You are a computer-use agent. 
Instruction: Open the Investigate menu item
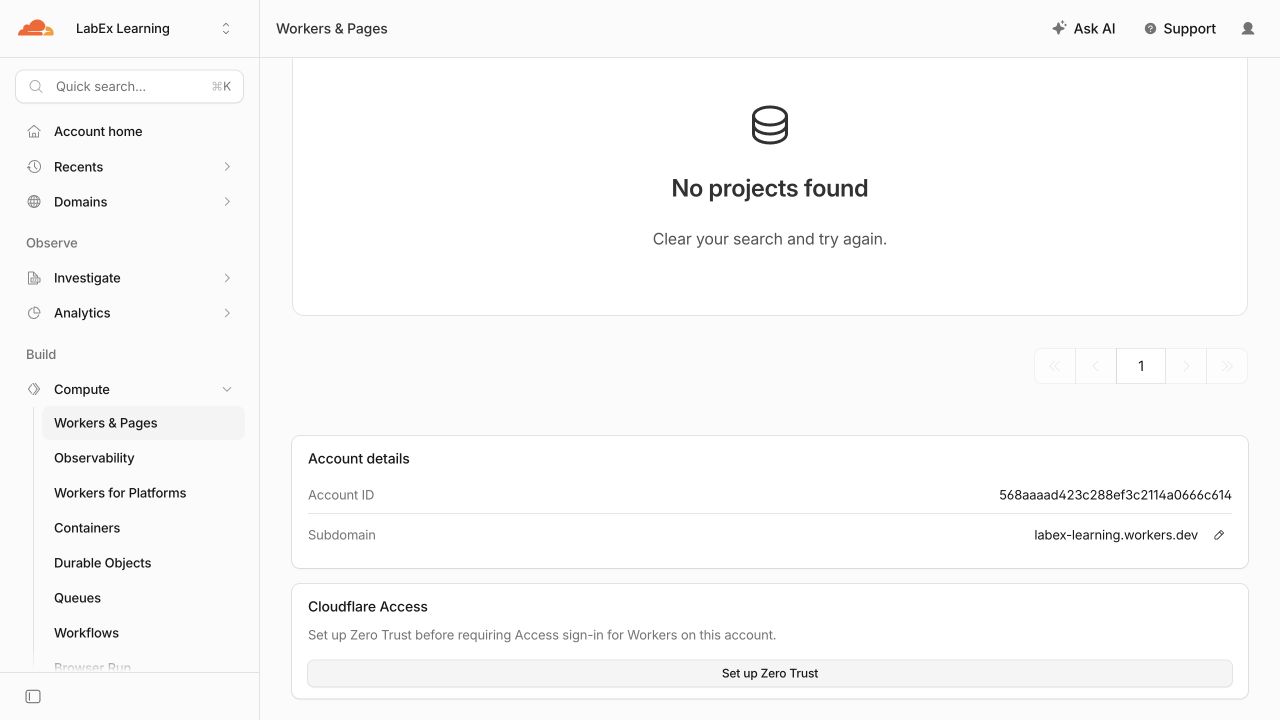click(129, 278)
